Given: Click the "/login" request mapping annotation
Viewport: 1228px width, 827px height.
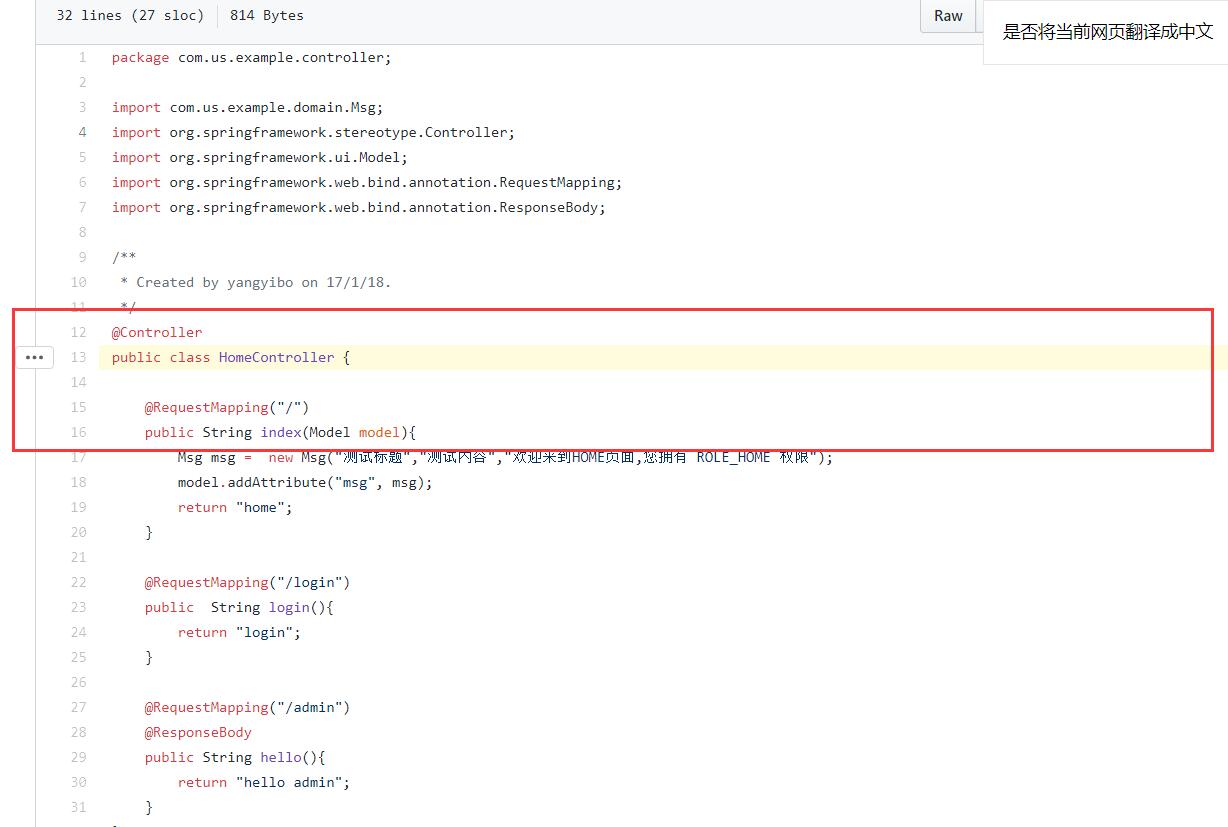Looking at the screenshot, I should 247,583.
